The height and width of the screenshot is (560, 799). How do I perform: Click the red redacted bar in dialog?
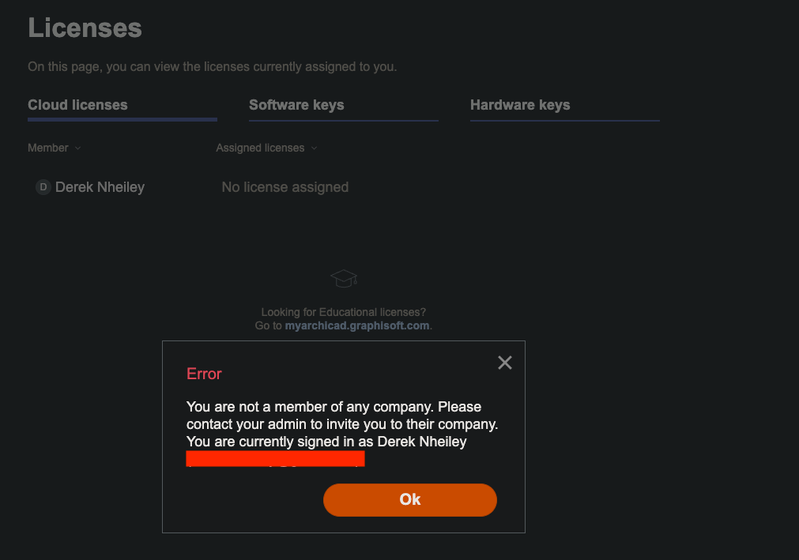pyautogui.click(x=275, y=459)
